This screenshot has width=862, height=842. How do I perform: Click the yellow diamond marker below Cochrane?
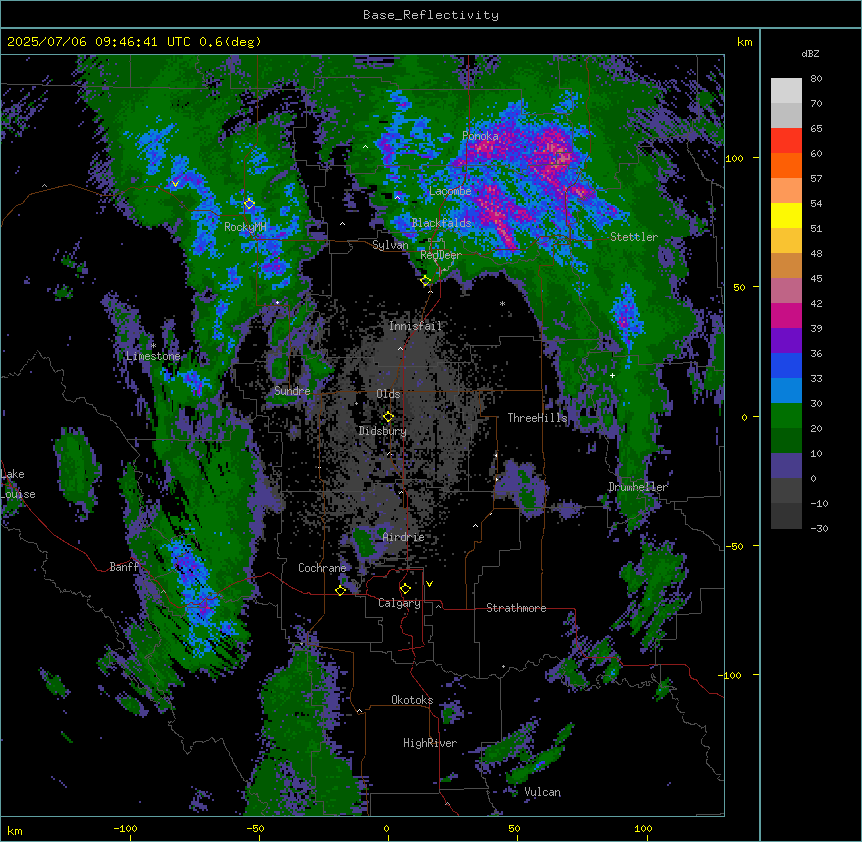pos(340,590)
